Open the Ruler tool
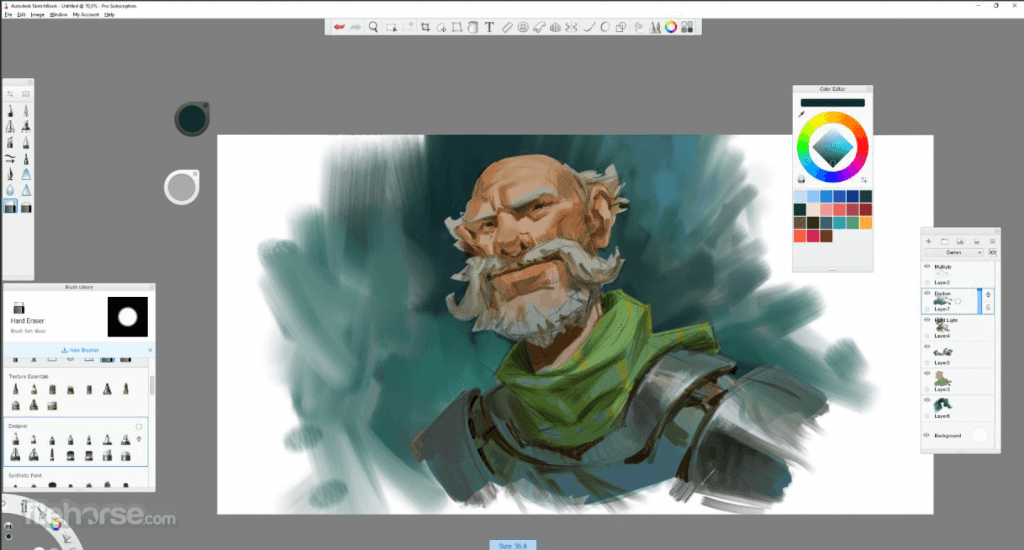The image size is (1024, 550). [x=506, y=27]
